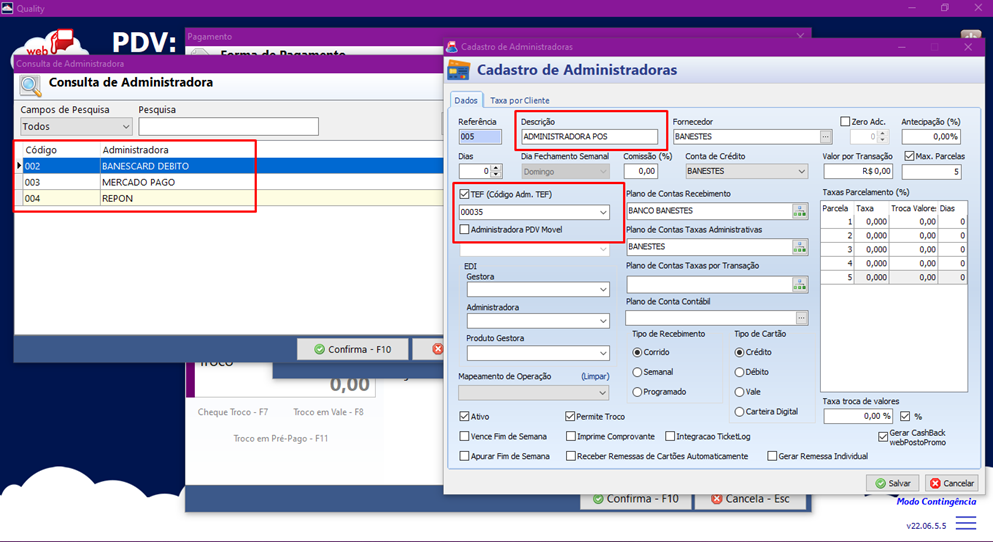This screenshot has width=993, height=542.
Task: Click the Plano de Contas Taxas Administrativas lookup icon
Action: click(800, 247)
